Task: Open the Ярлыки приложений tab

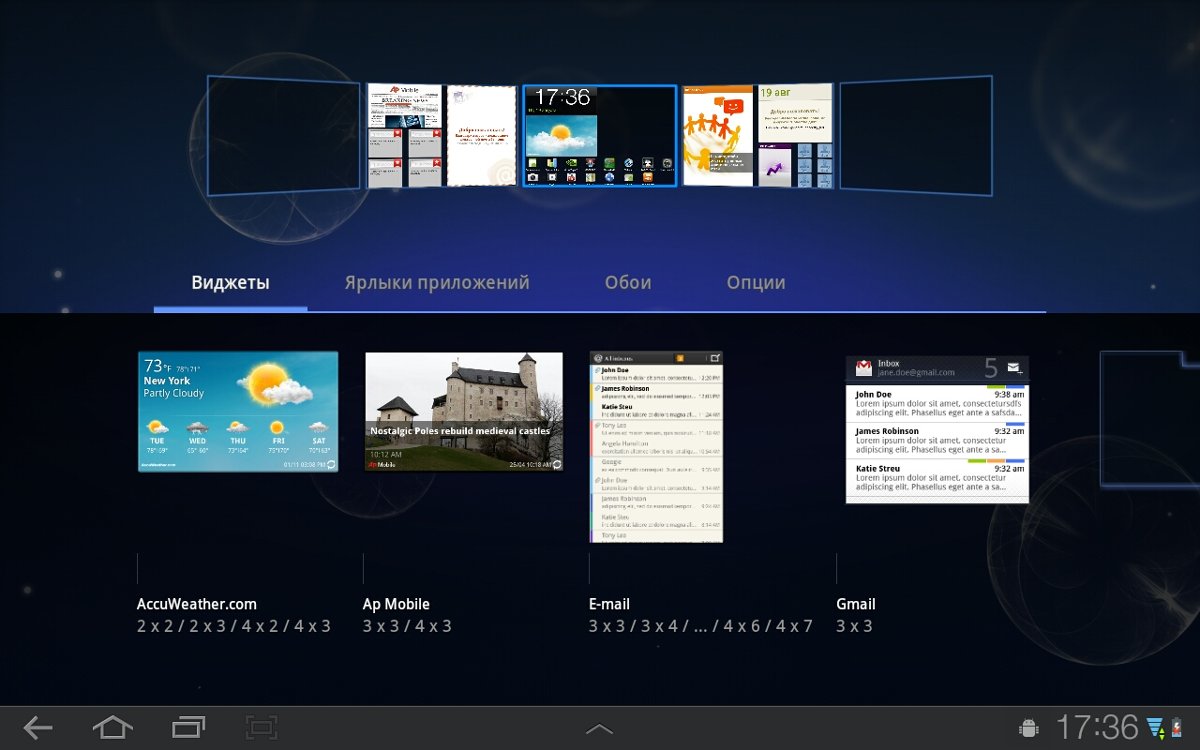Action: 437,283
